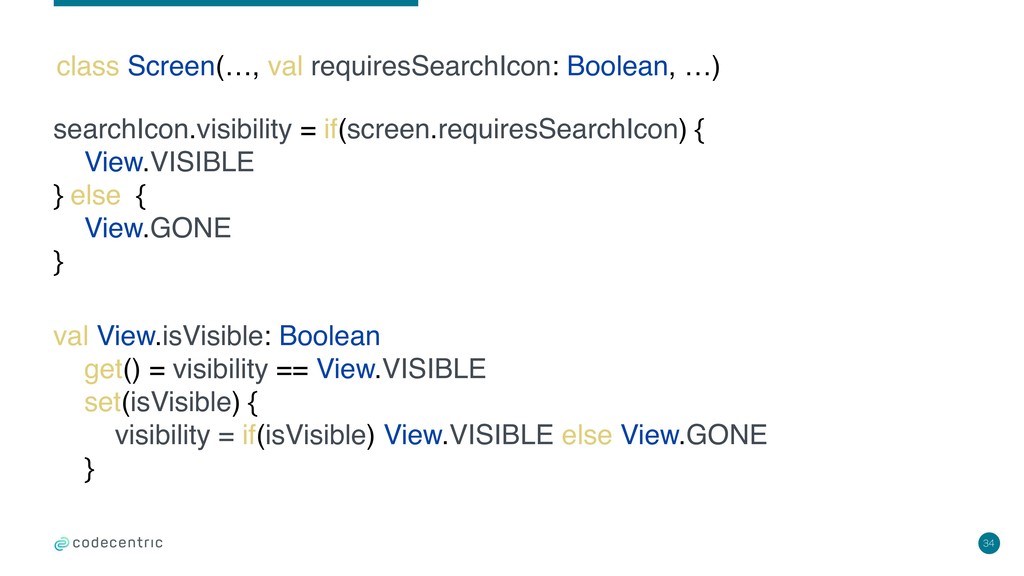Click View.isVisible in the val declaration

[181, 336]
